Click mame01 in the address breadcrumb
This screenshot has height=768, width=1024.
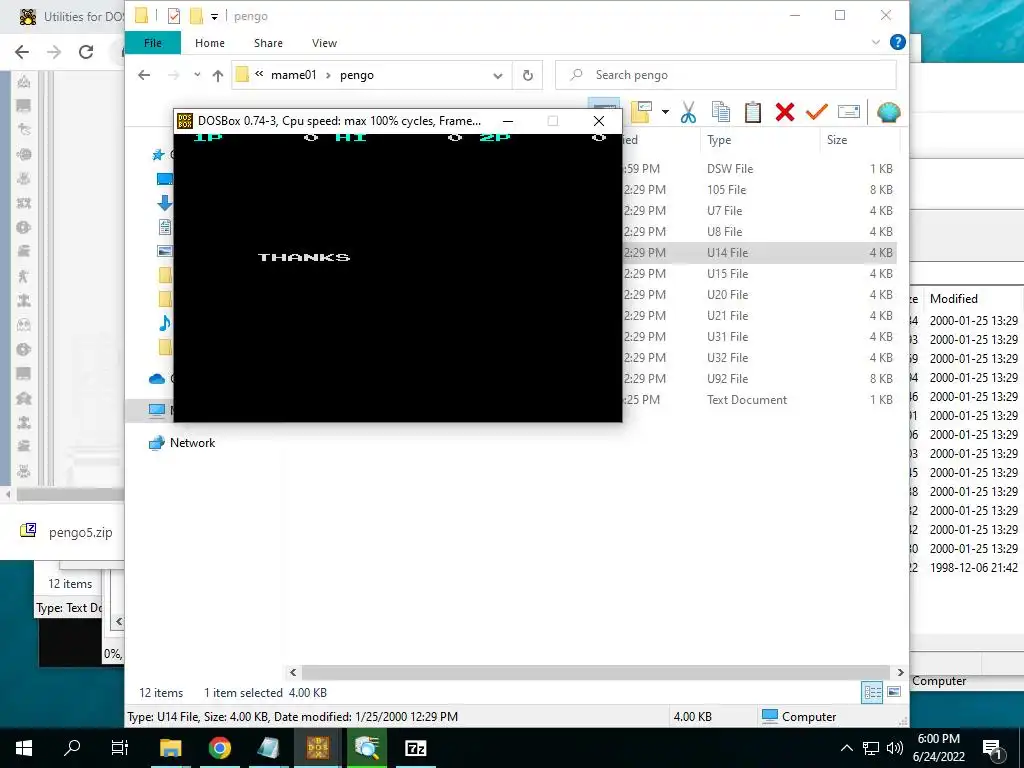(x=294, y=75)
